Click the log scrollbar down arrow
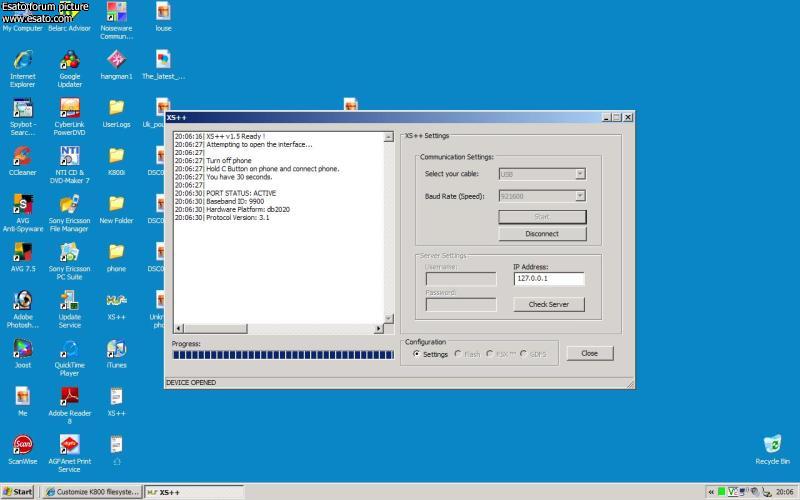The height and width of the screenshot is (500, 800). tap(389, 319)
